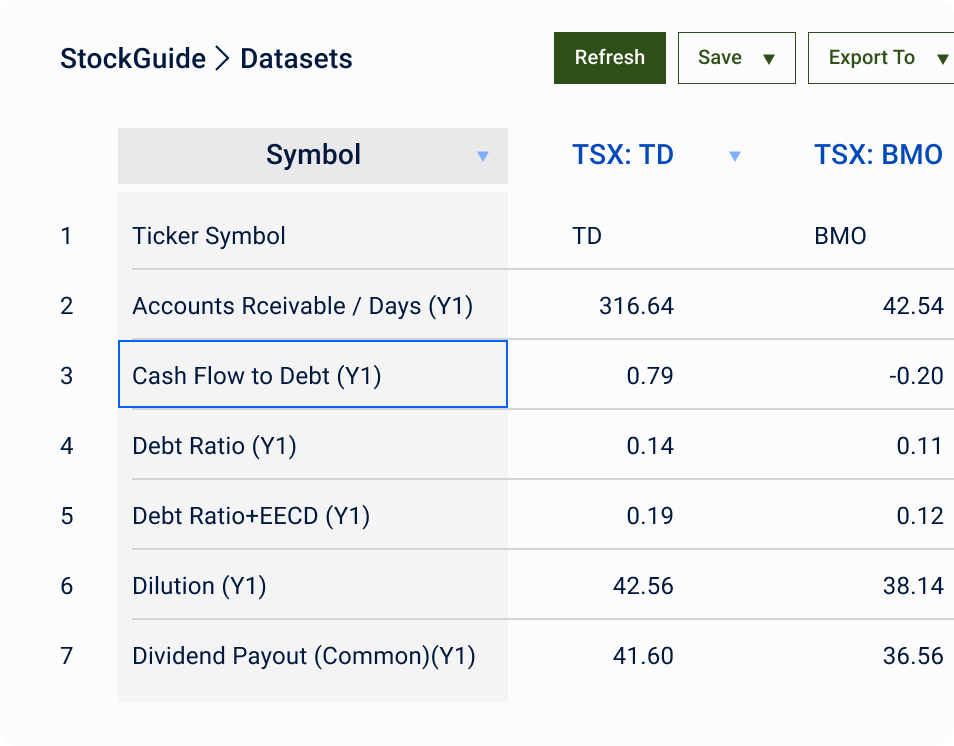Screen dimensions: 954x746
Task: Select row number 3
Action: [66, 376]
